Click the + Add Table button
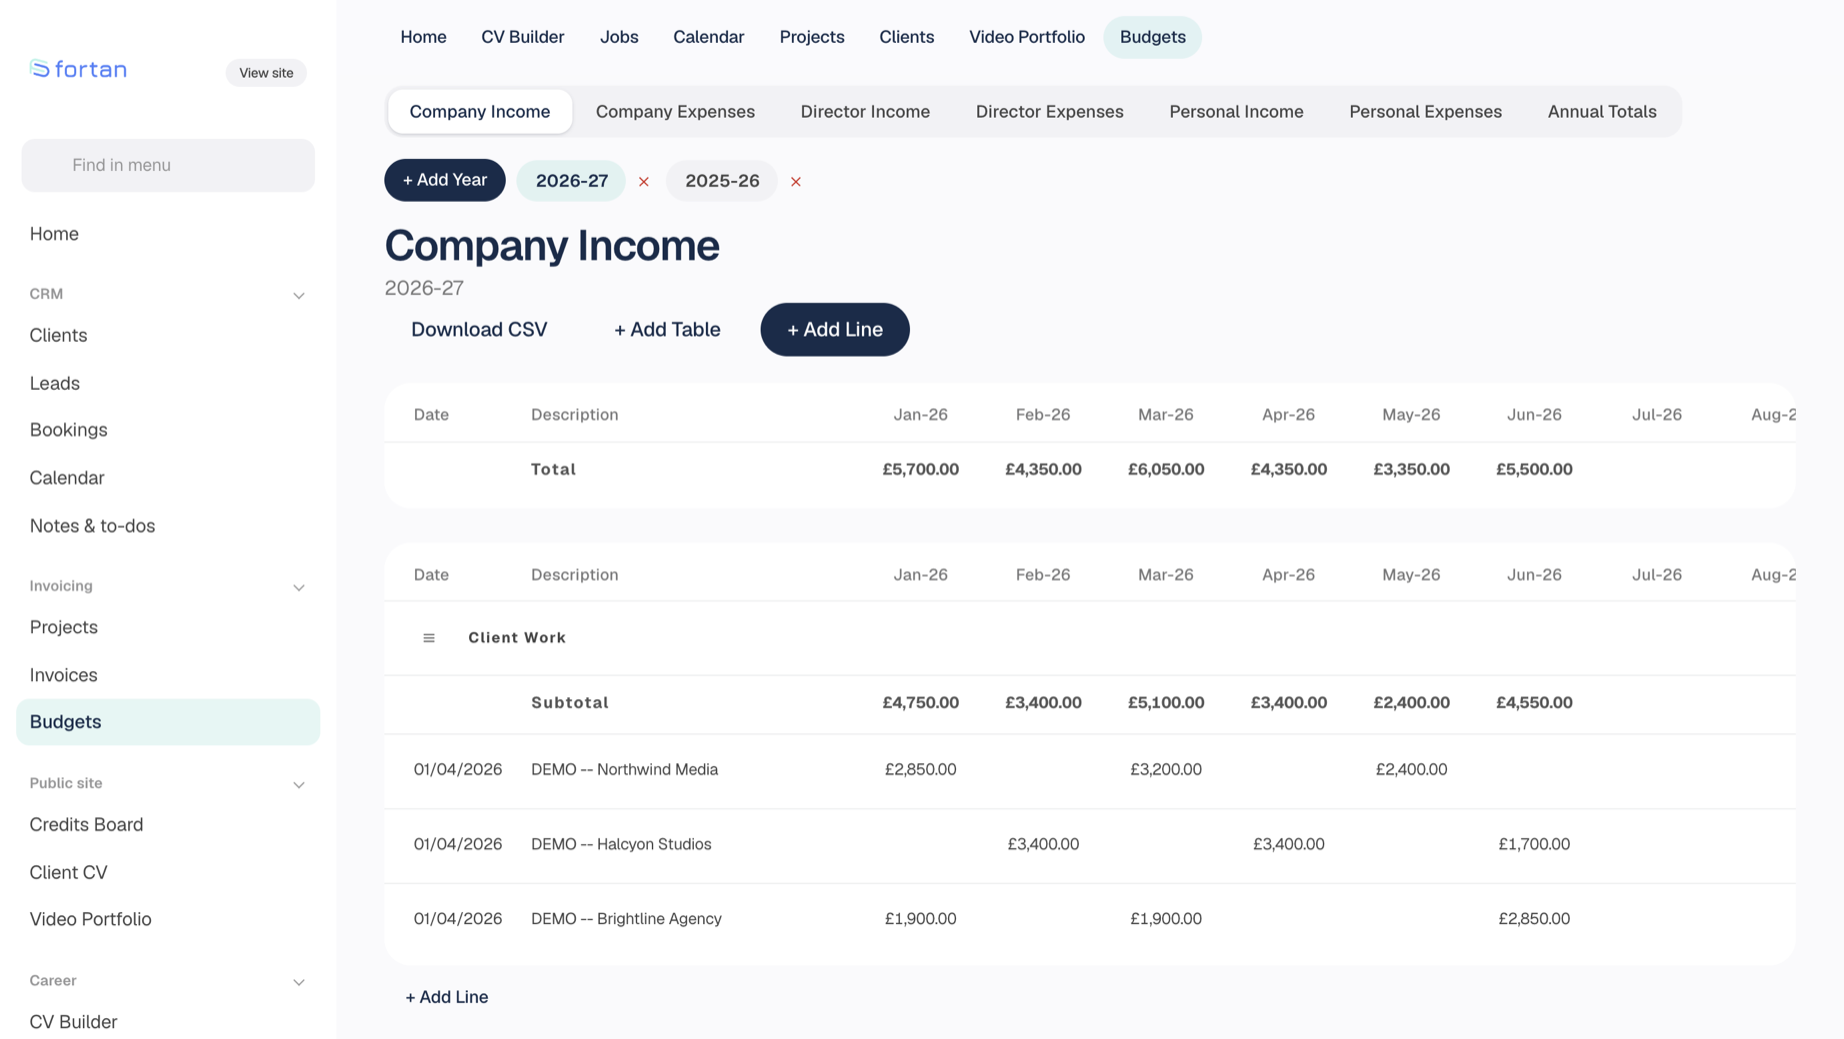The height and width of the screenshot is (1039, 1844). coord(667,329)
